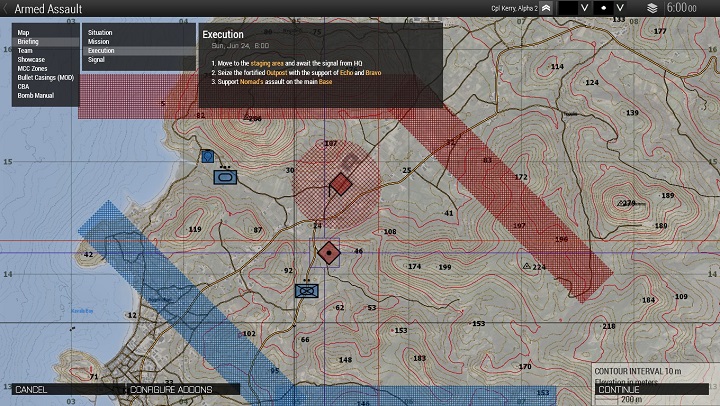Click the red diamond flag marker in the circle
Screen dimensions: 720x406
click(x=340, y=185)
